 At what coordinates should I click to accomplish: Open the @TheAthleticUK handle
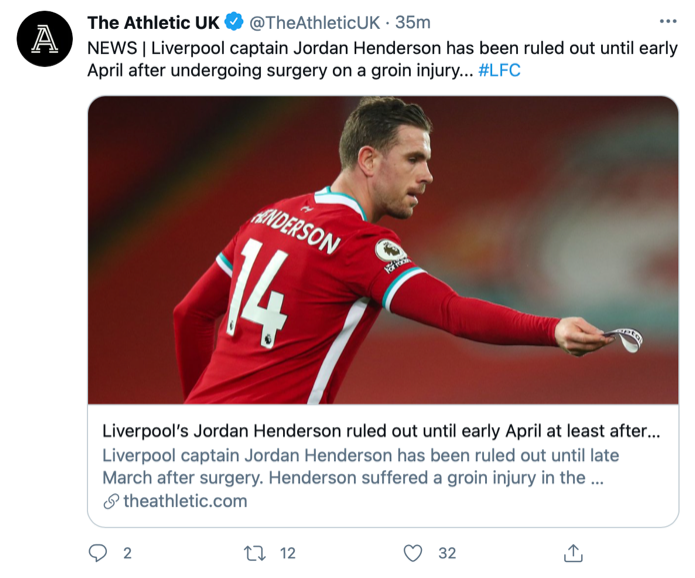coord(315,22)
